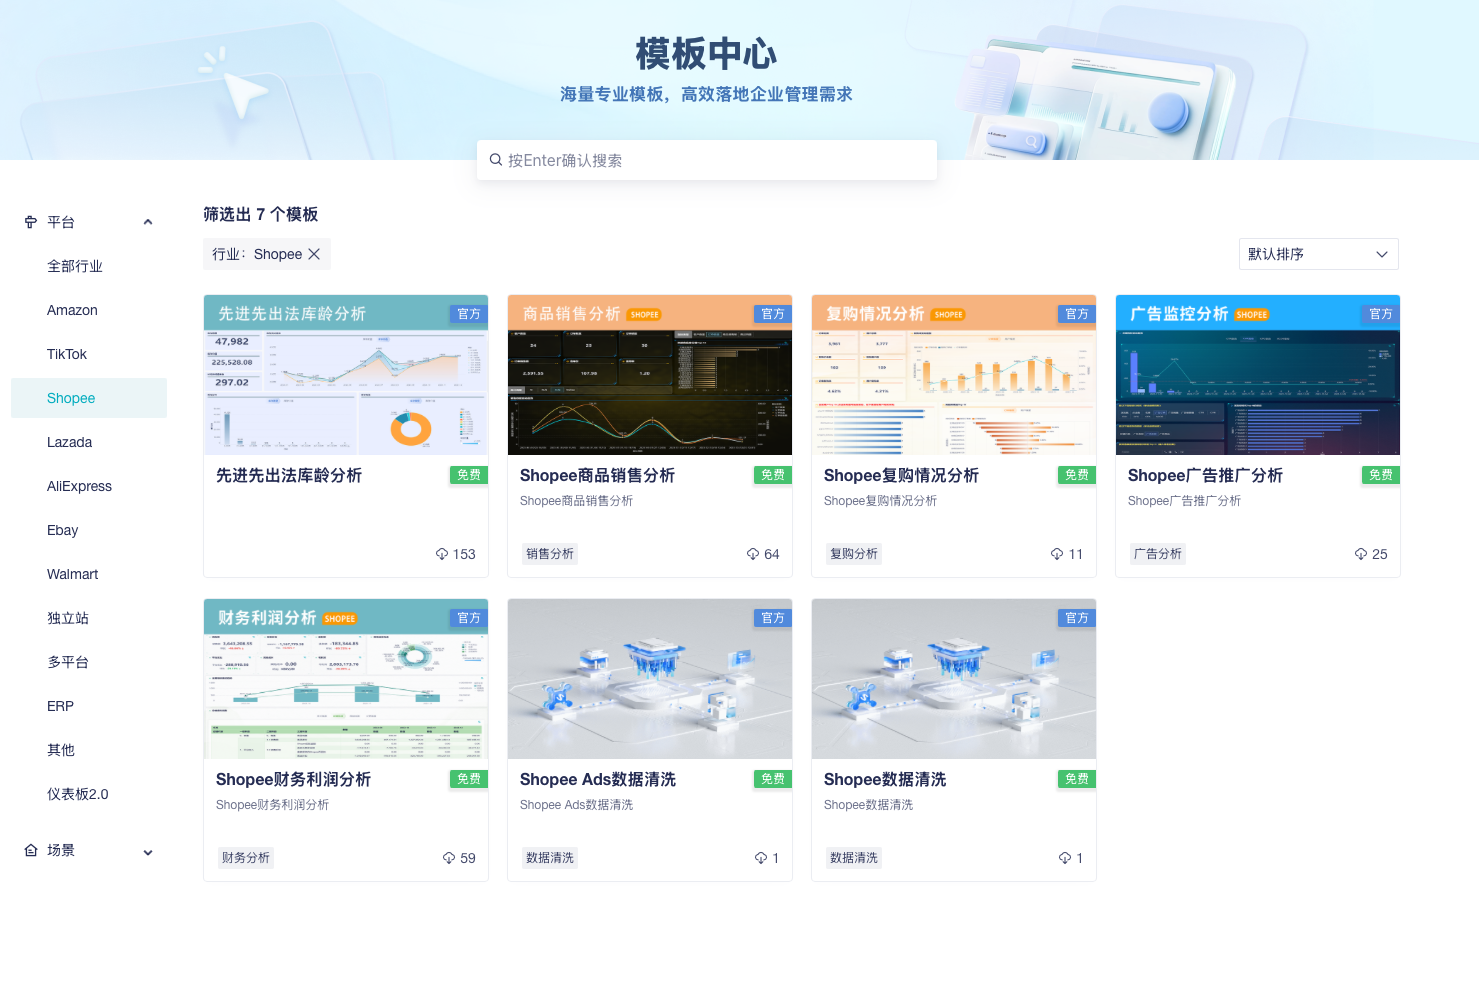Choose TikTok from the sidebar
Viewport: 1479px width, 985px height.
pos(67,354)
